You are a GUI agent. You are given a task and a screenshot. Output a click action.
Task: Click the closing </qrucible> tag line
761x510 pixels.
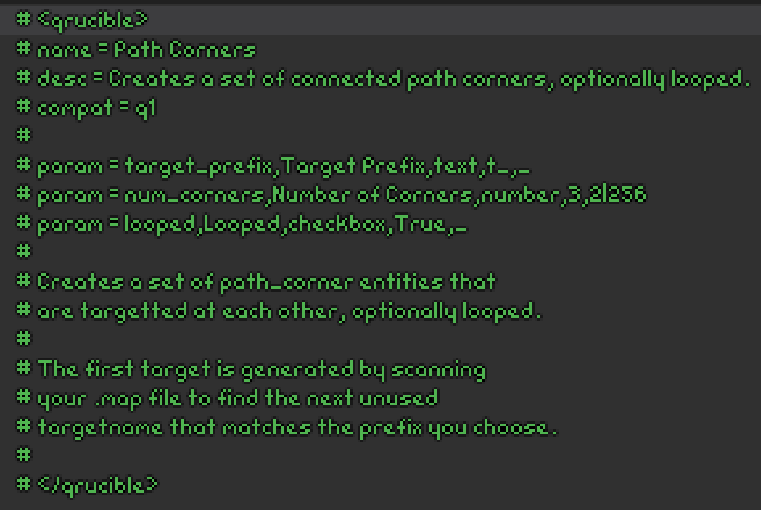tap(97, 485)
